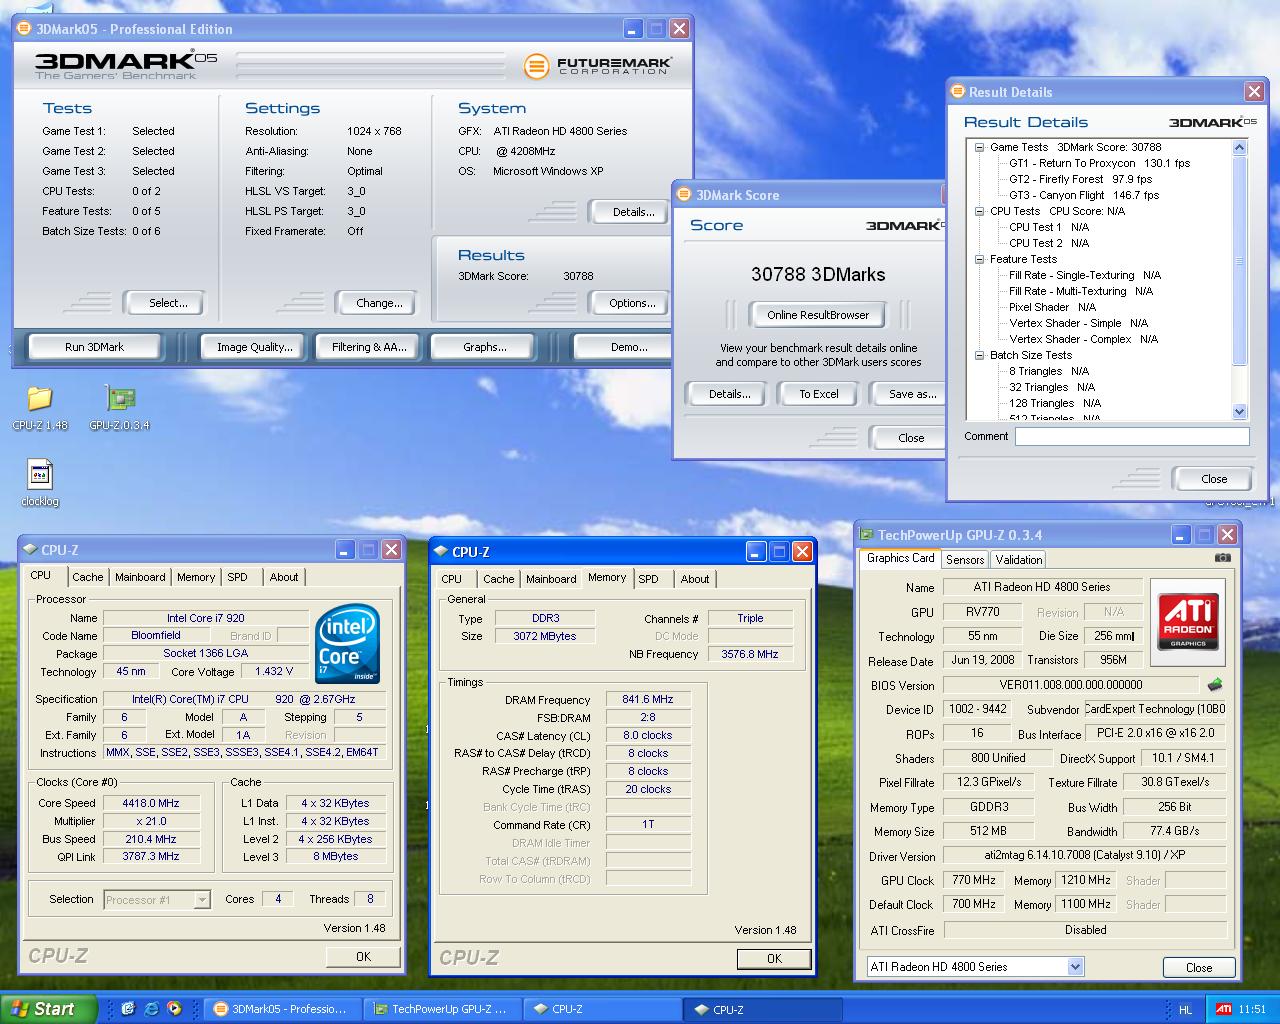The width and height of the screenshot is (1280, 1024).
Task: Click the third quick launch icon beside Internet Explorer
Action: (x=173, y=1009)
